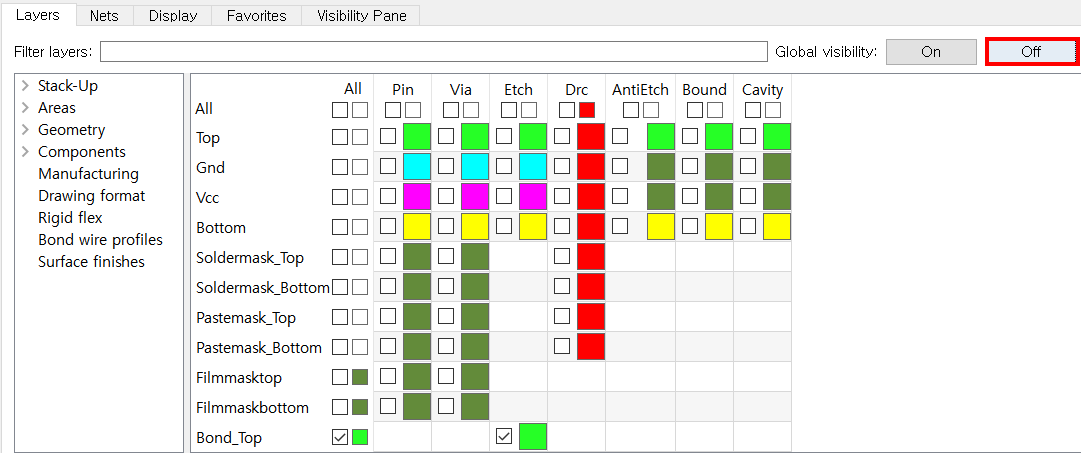Uncheck the Bond_Top Etch checkbox
The height and width of the screenshot is (453, 1081).
coord(504,436)
